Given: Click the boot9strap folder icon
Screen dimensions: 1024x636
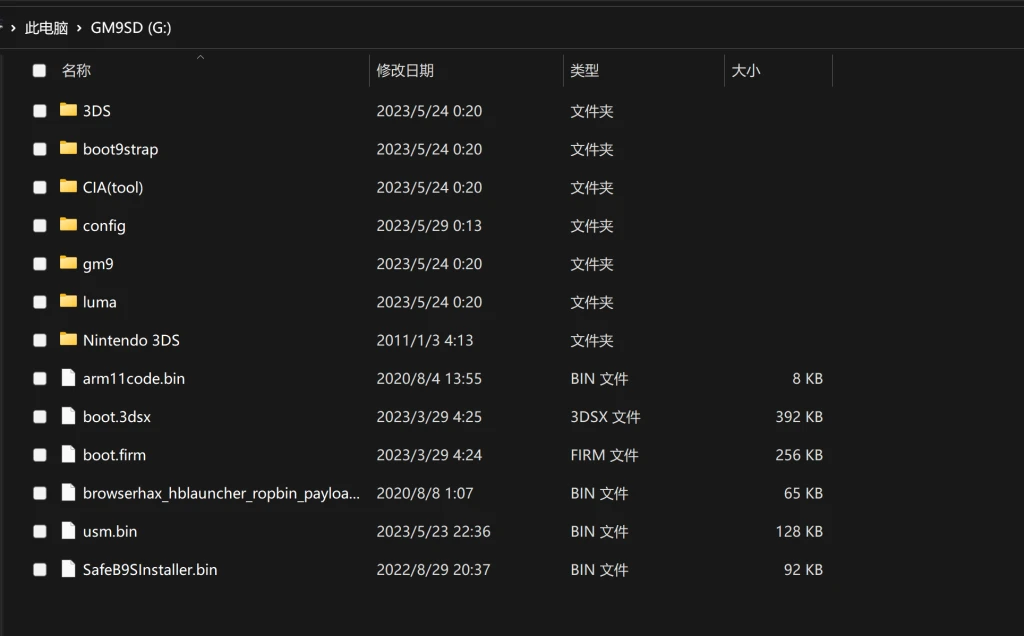Looking at the screenshot, I should (x=68, y=148).
